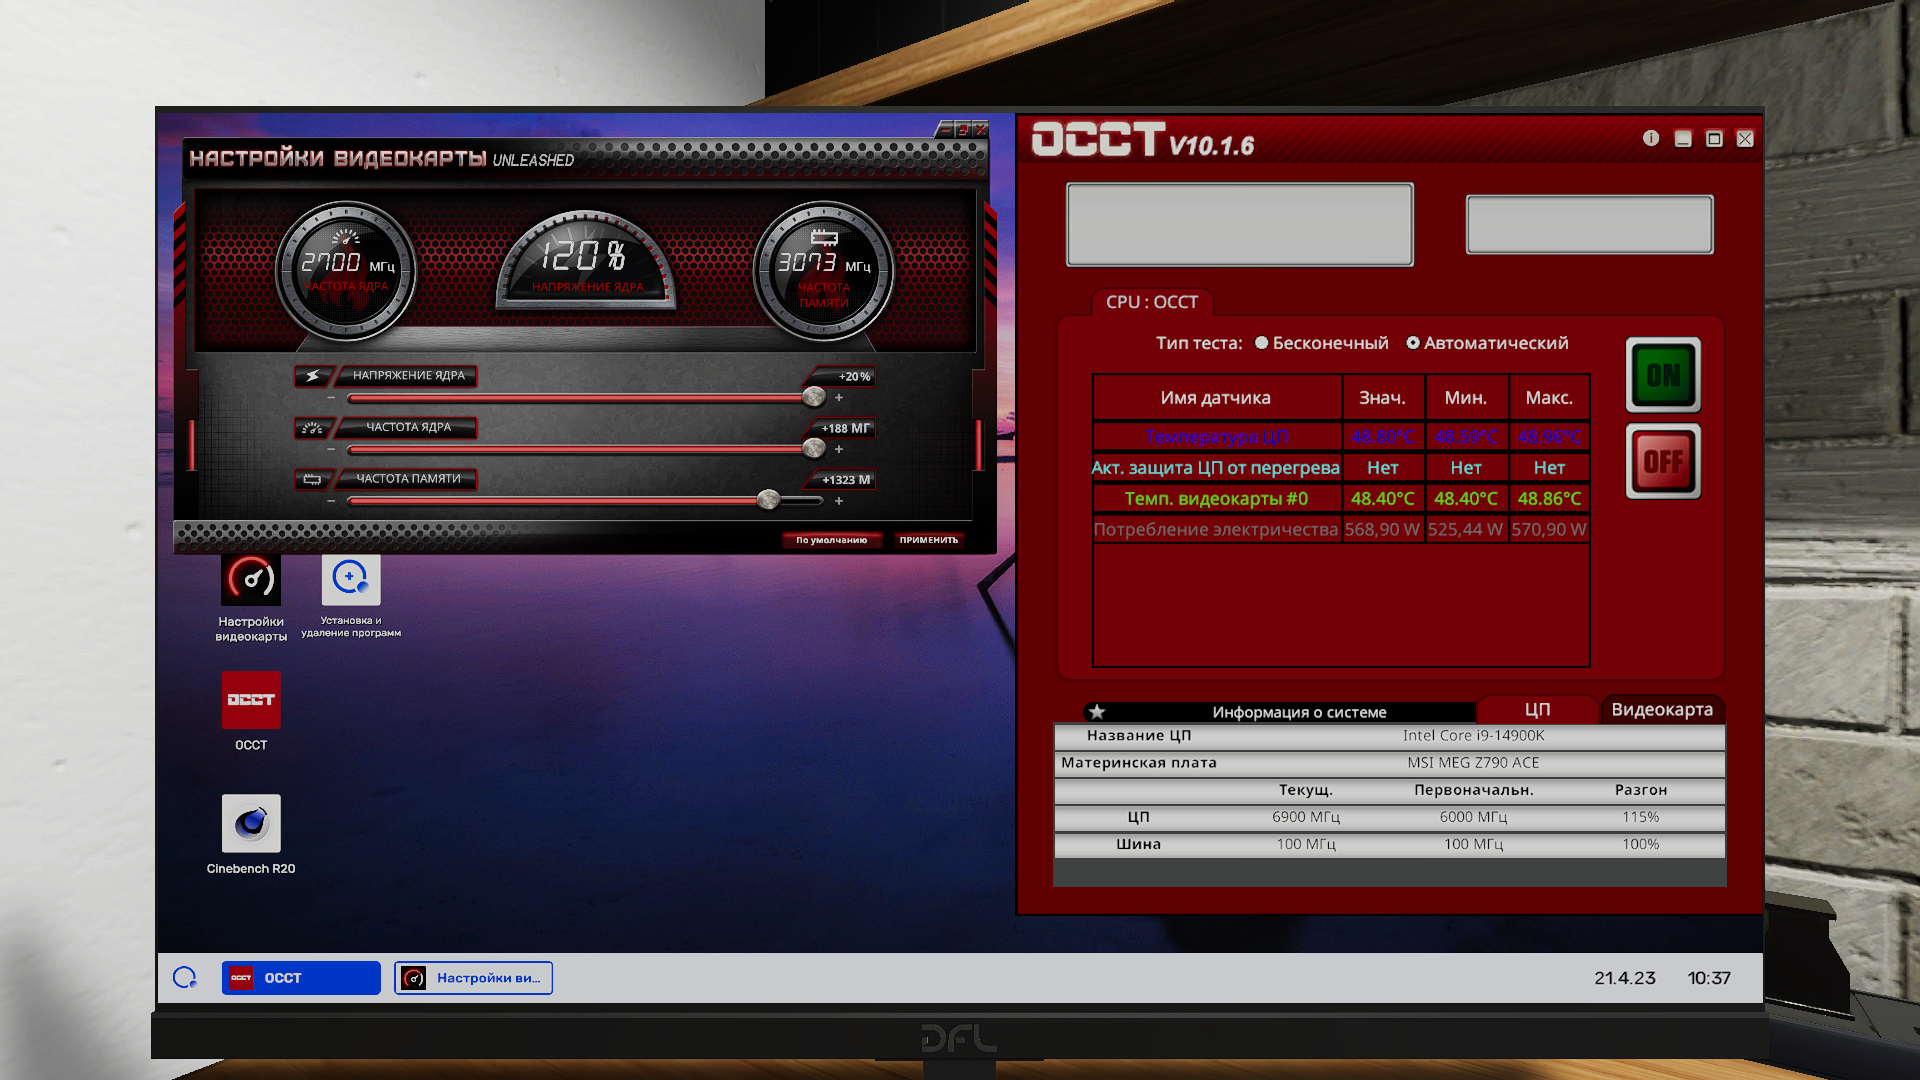Image resolution: width=1920 pixels, height=1080 pixels.
Task: Increase core clock with the plus button
Action: 839,450
